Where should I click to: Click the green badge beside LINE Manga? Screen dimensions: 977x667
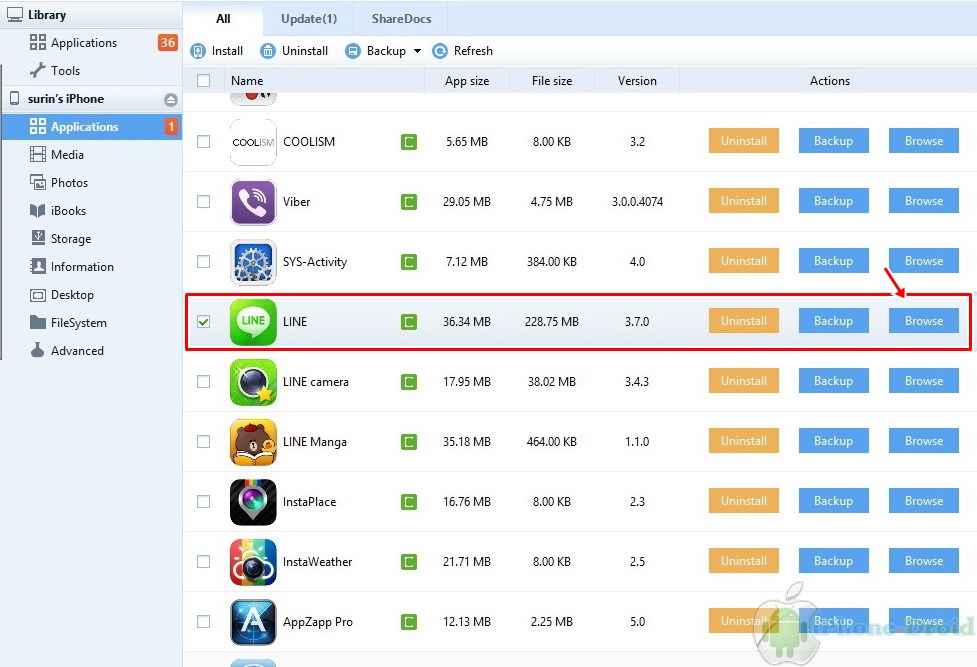(409, 442)
